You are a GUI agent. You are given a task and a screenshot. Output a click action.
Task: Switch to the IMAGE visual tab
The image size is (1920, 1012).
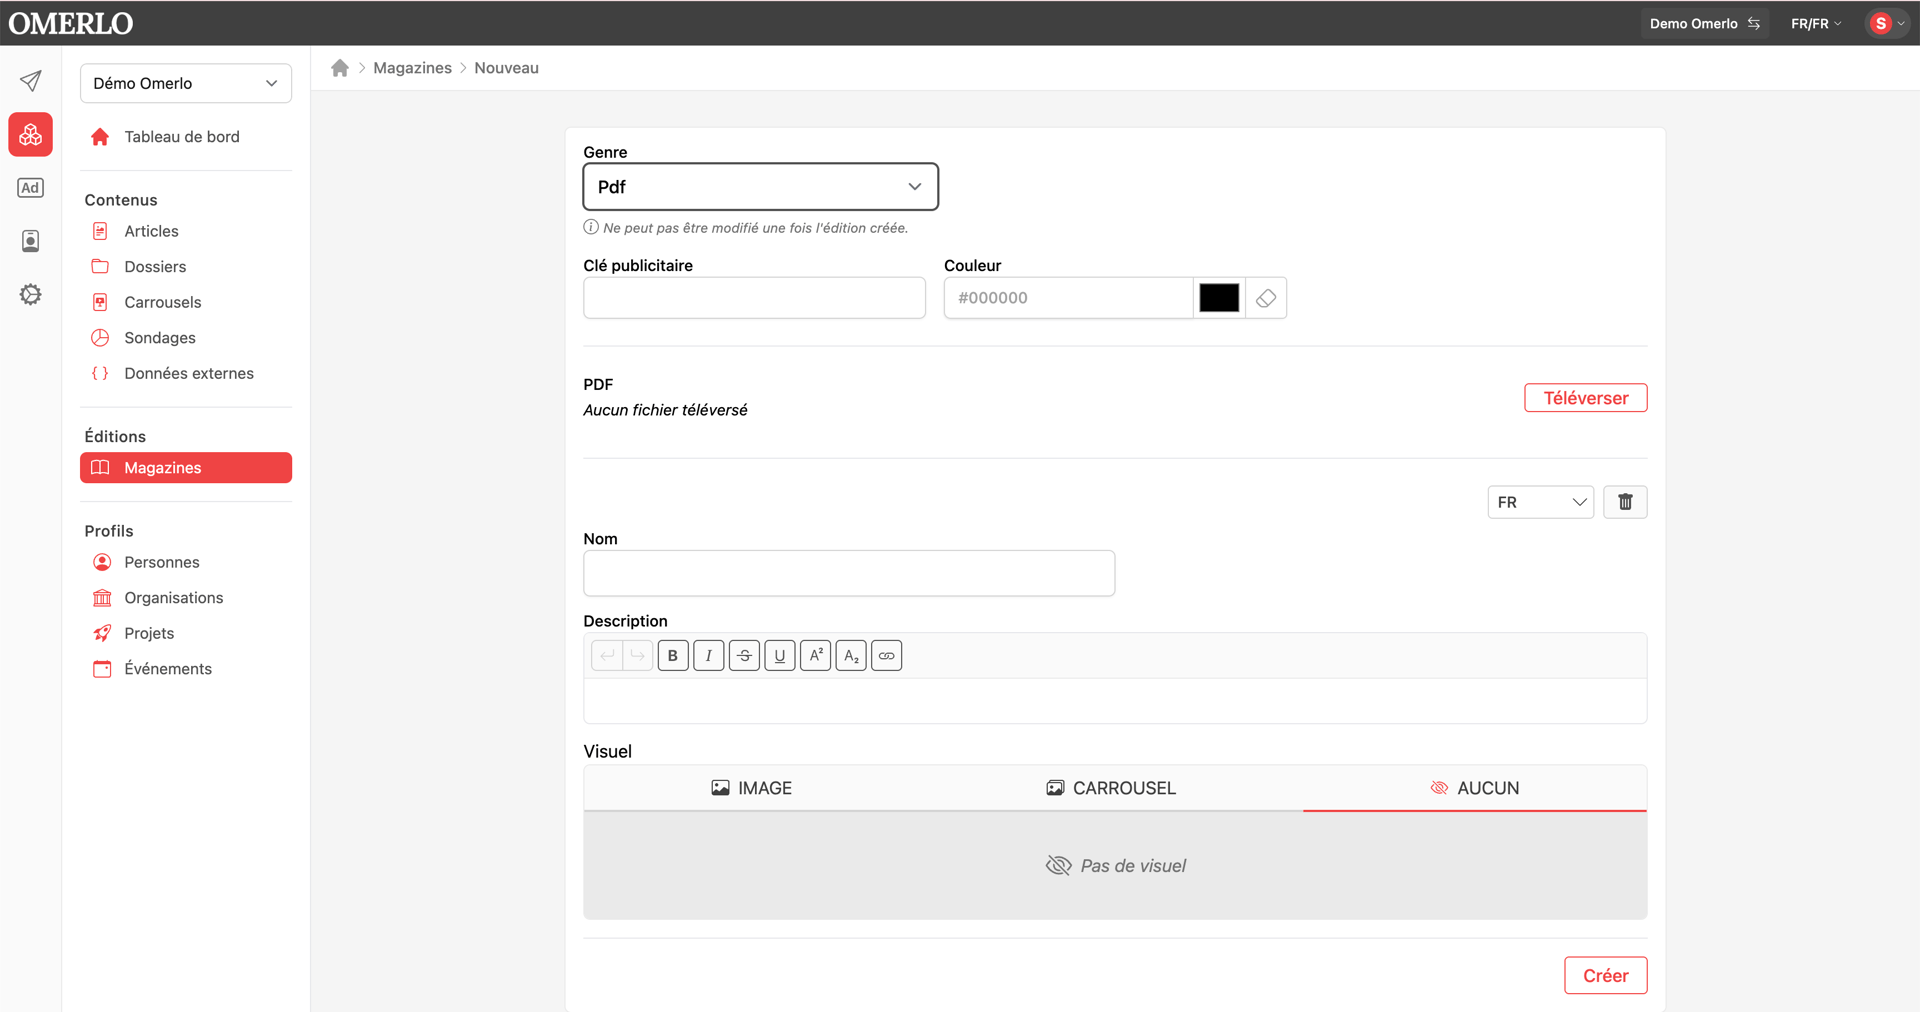pyautogui.click(x=752, y=788)
